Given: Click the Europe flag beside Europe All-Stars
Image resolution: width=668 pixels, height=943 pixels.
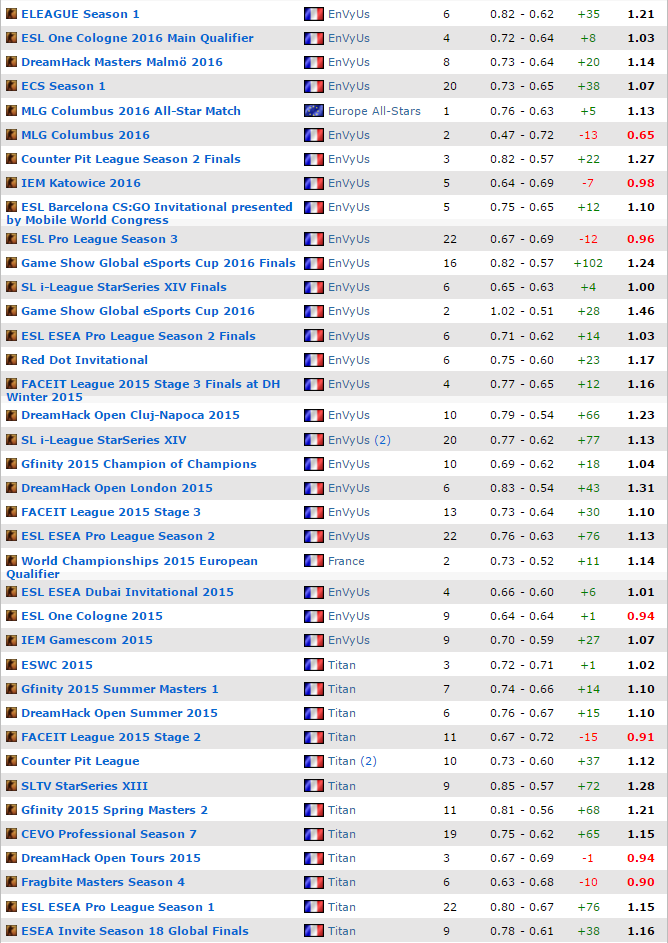Looking at the screenshot, I should point(314,111).
